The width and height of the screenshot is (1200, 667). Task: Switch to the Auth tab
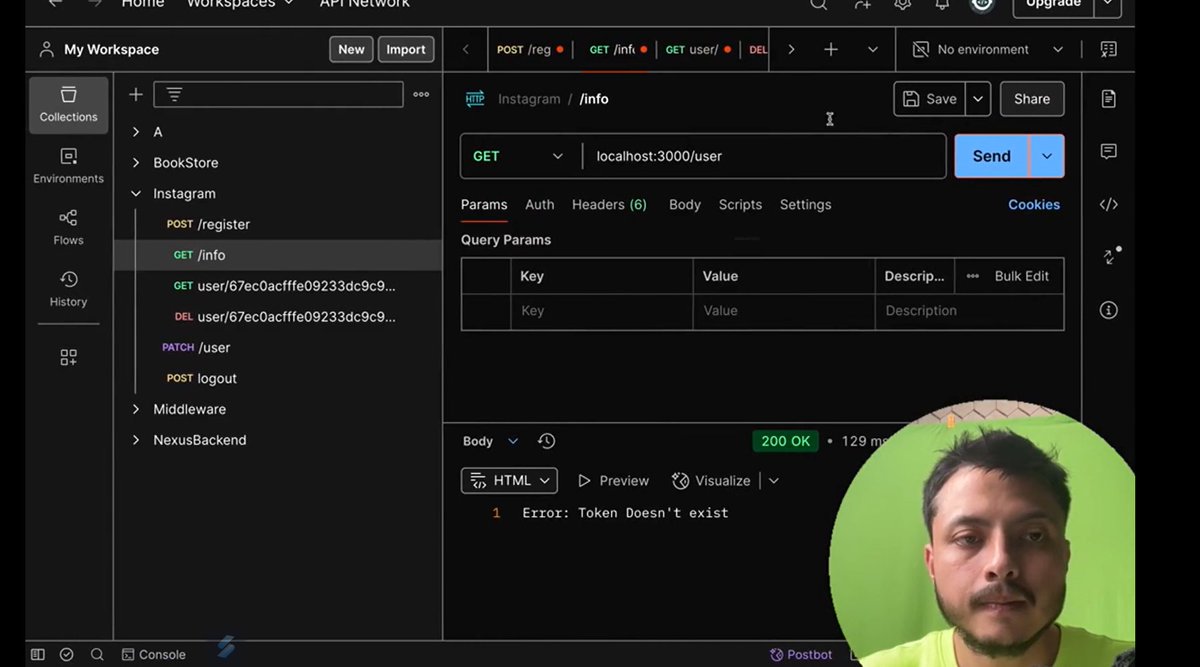540,204
